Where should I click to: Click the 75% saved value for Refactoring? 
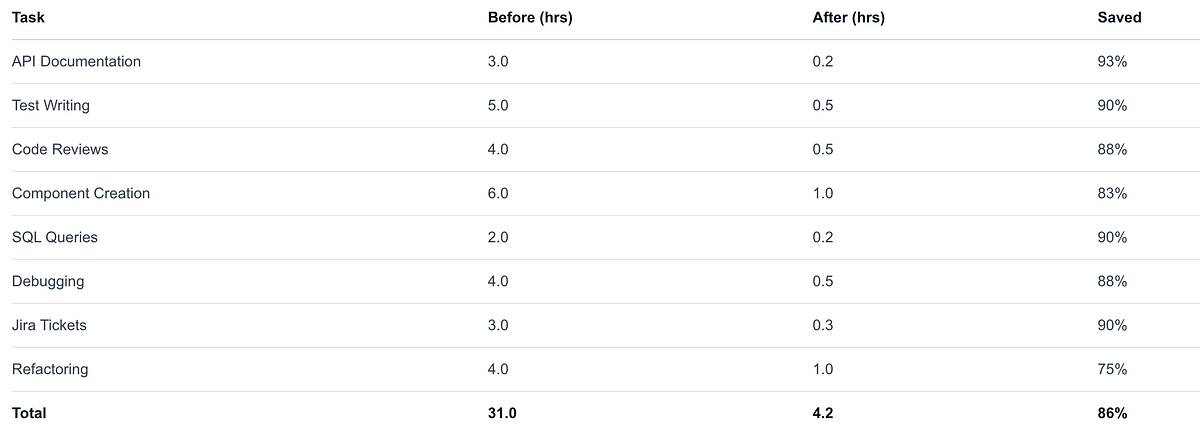pyautogui.click(x=1112, y=370)
